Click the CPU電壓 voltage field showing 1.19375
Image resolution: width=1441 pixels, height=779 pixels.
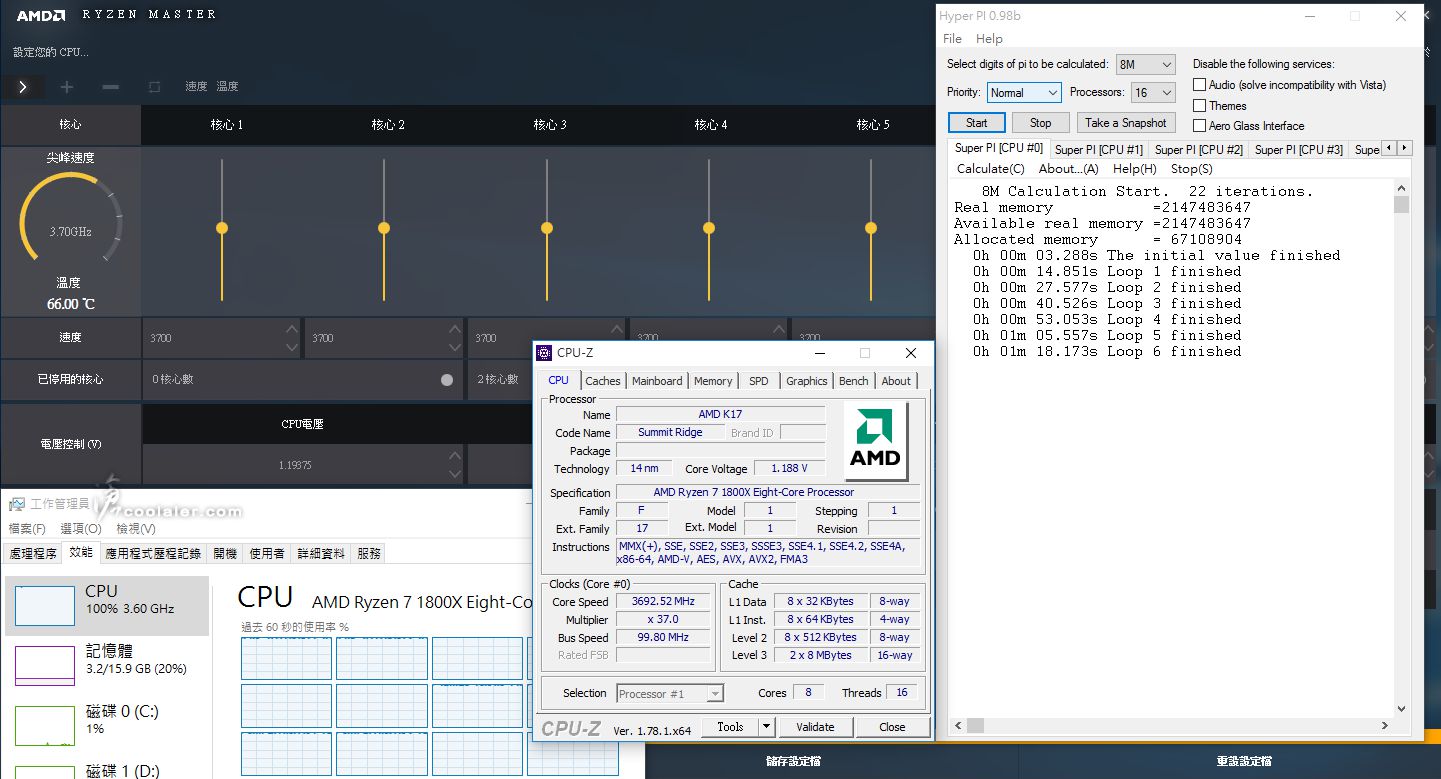tap(302, 466)
